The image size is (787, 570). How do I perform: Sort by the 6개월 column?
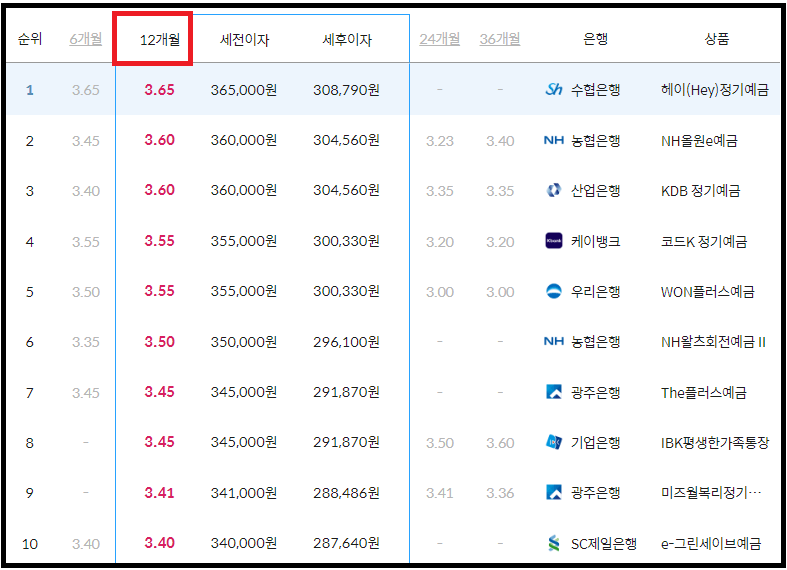pos(86,39)
